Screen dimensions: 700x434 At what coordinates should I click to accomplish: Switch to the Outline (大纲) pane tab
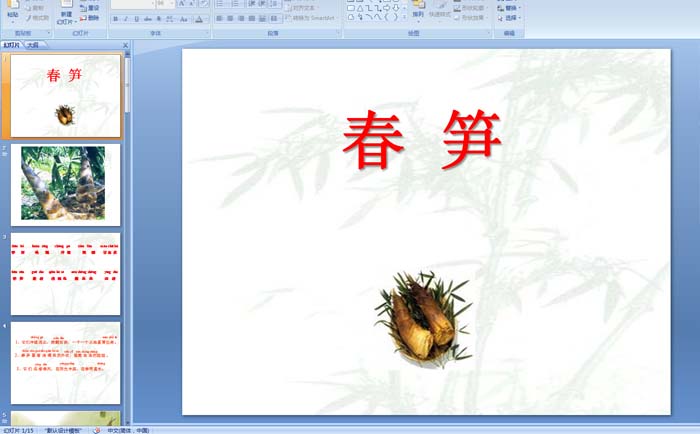point(33,45)
